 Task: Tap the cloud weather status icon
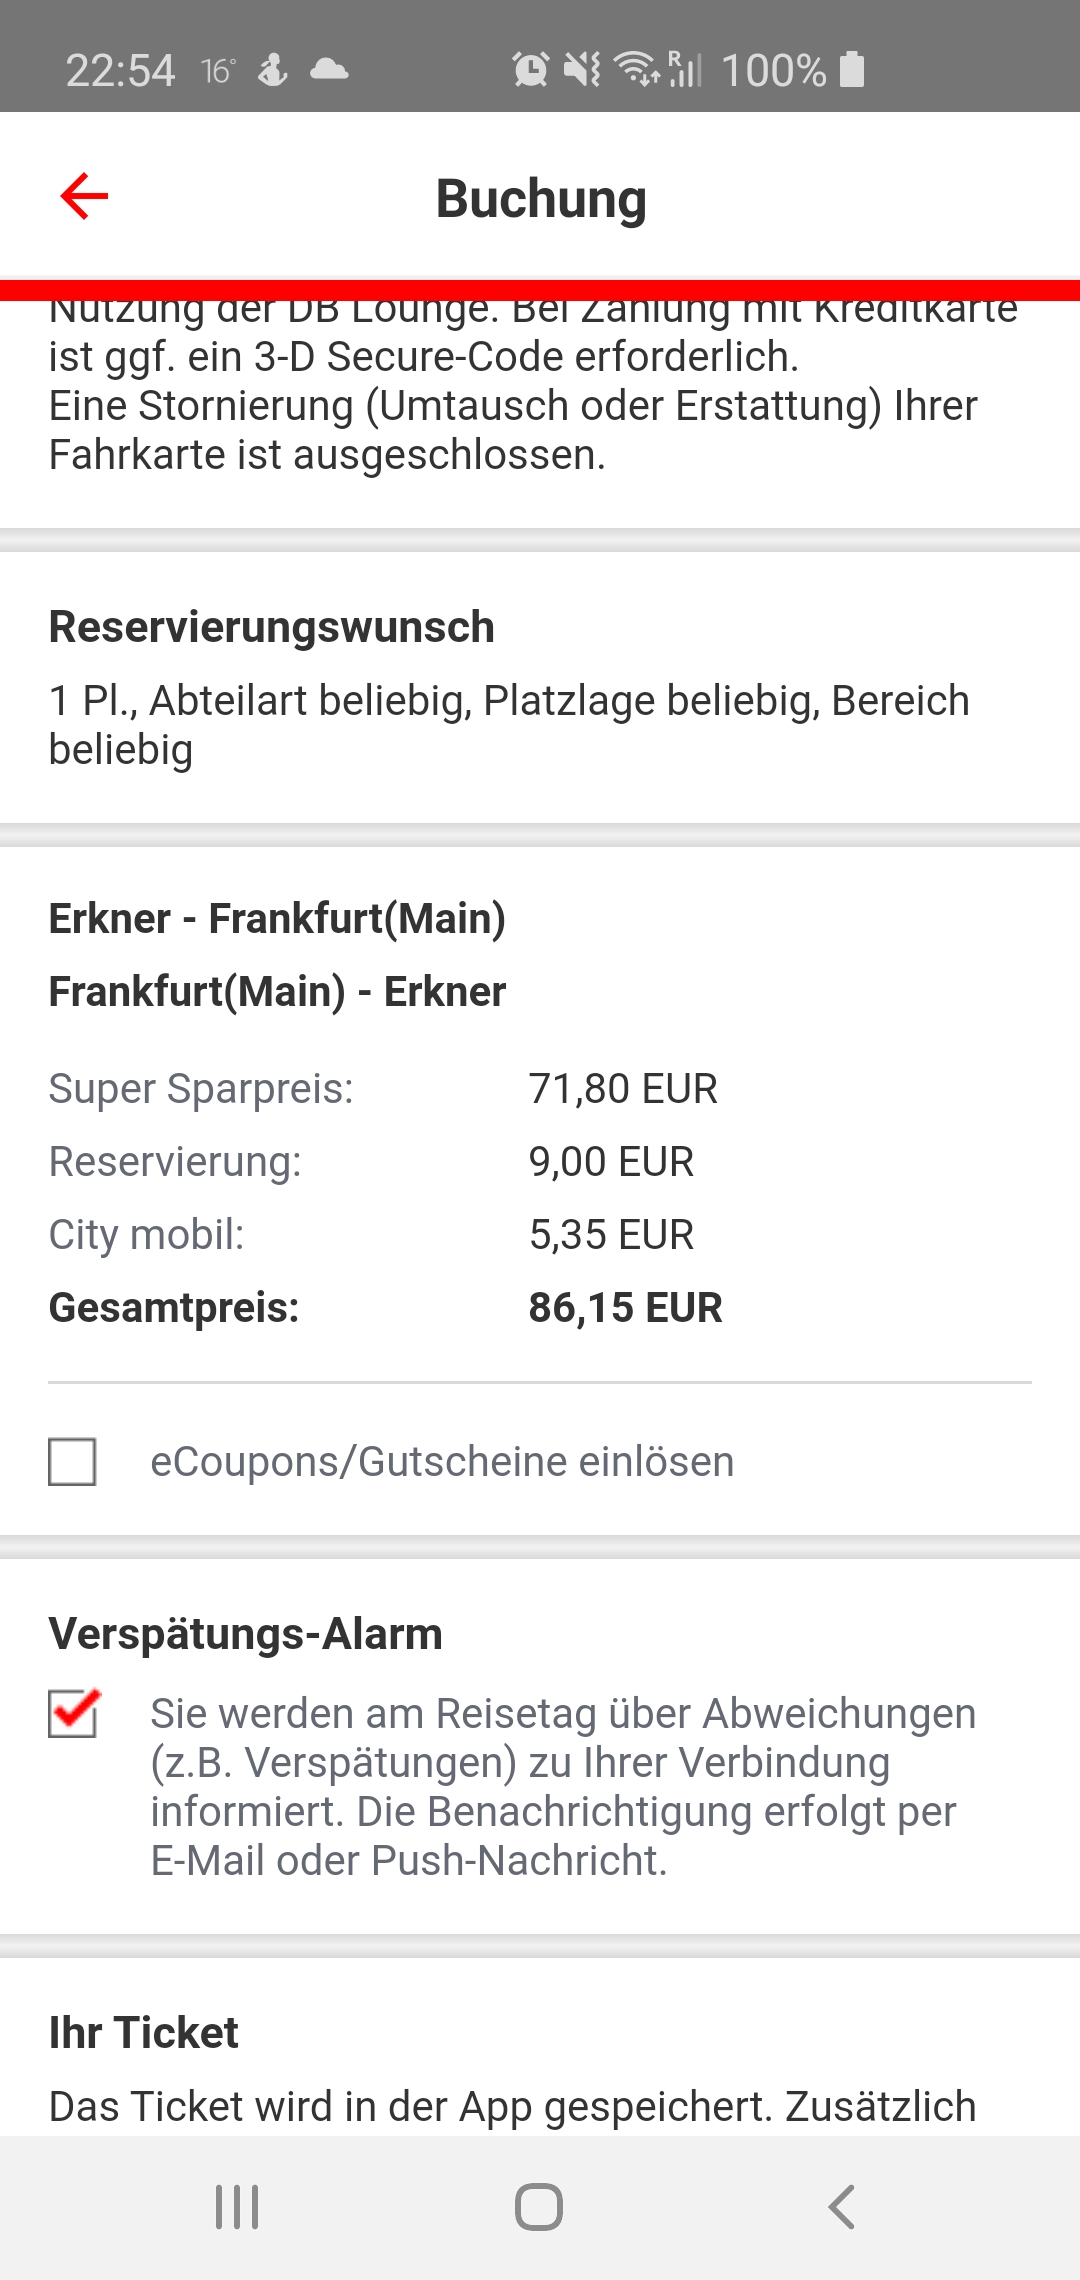[x=329, y=70]
